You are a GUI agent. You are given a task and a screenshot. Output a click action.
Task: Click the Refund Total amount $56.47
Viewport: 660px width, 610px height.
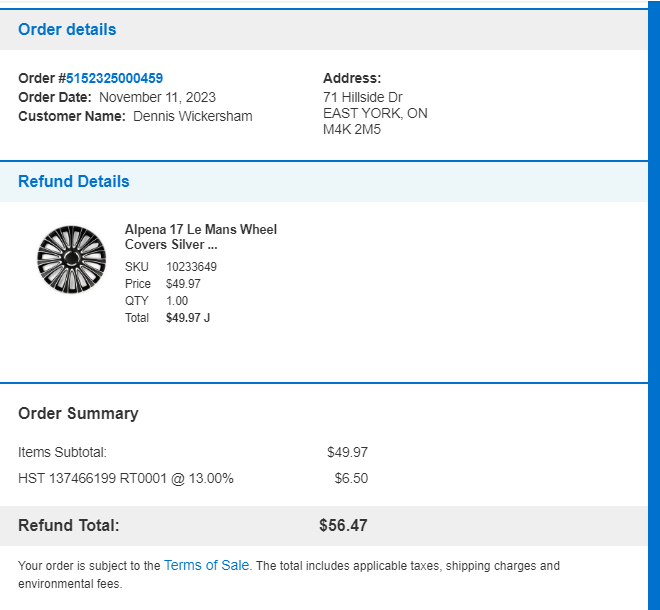point(343,525)
